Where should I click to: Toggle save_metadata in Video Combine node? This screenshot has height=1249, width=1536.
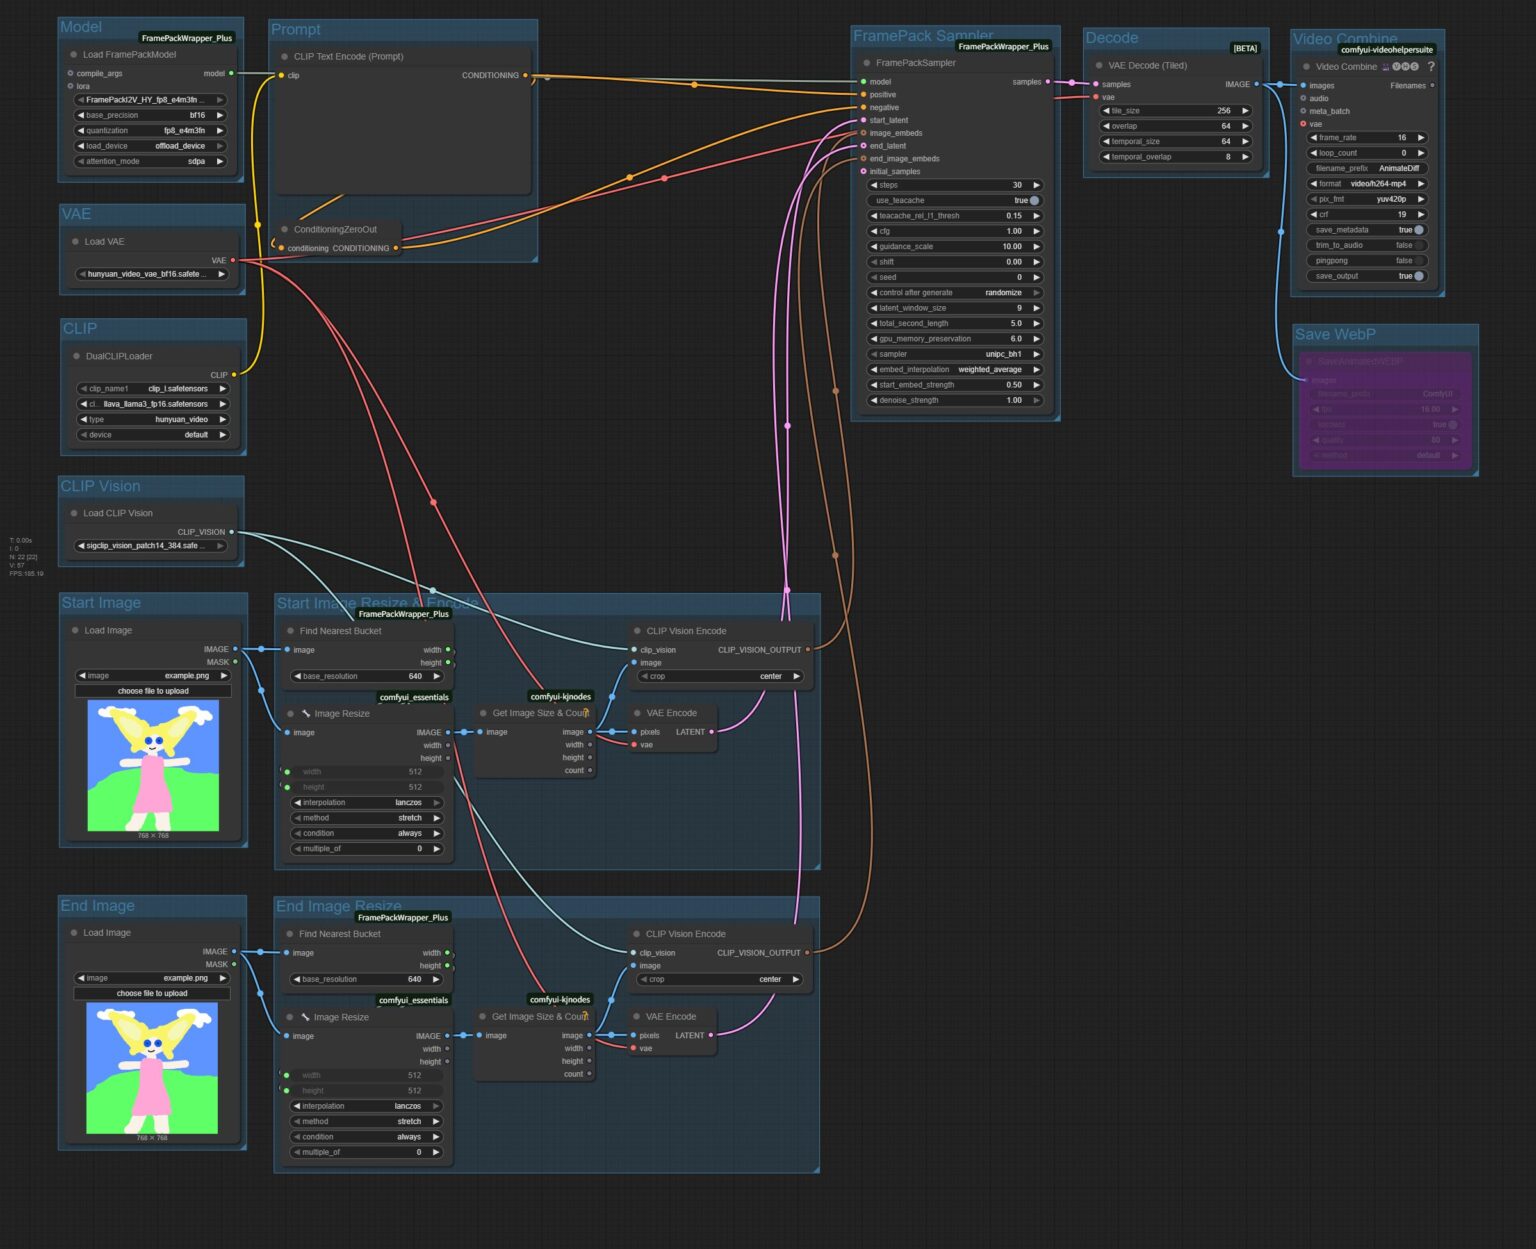(x=1418, y=230)
